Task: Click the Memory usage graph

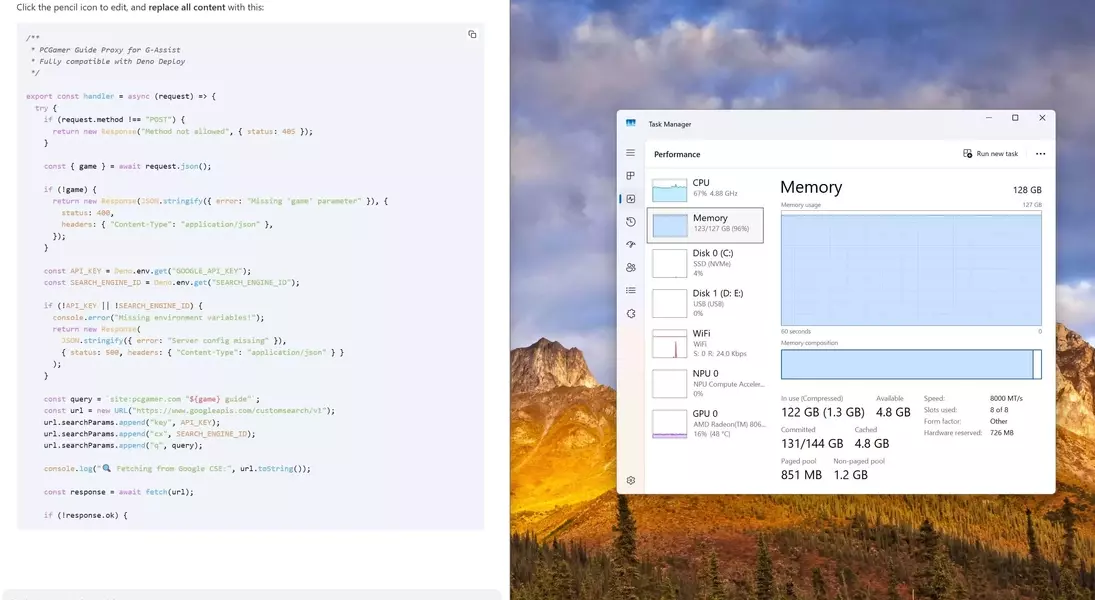Action: tap(911, 268)
